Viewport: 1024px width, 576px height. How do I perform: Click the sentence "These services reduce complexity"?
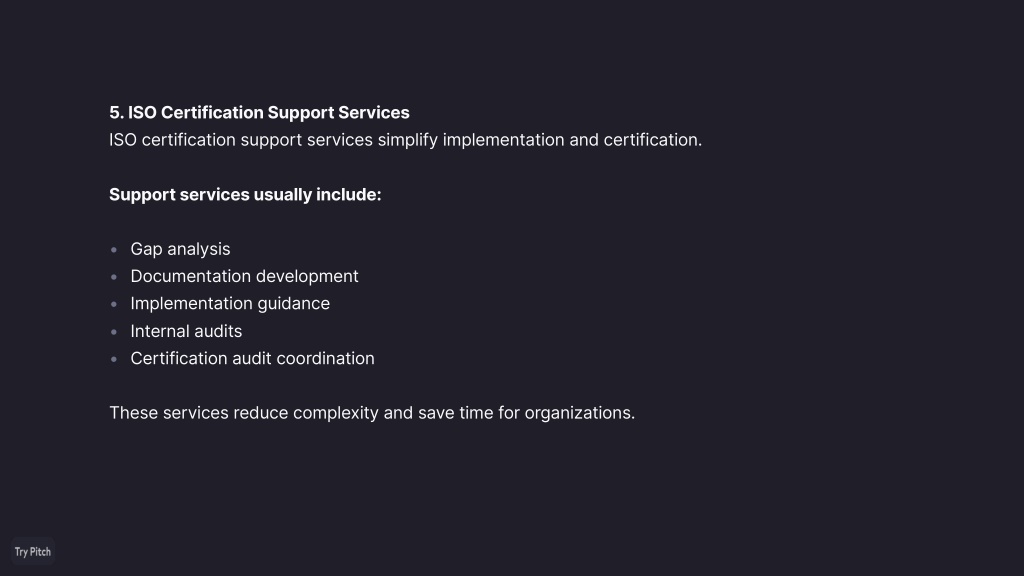371,413
